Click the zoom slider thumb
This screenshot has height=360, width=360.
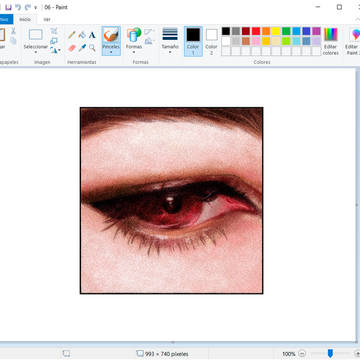[330, 353]
